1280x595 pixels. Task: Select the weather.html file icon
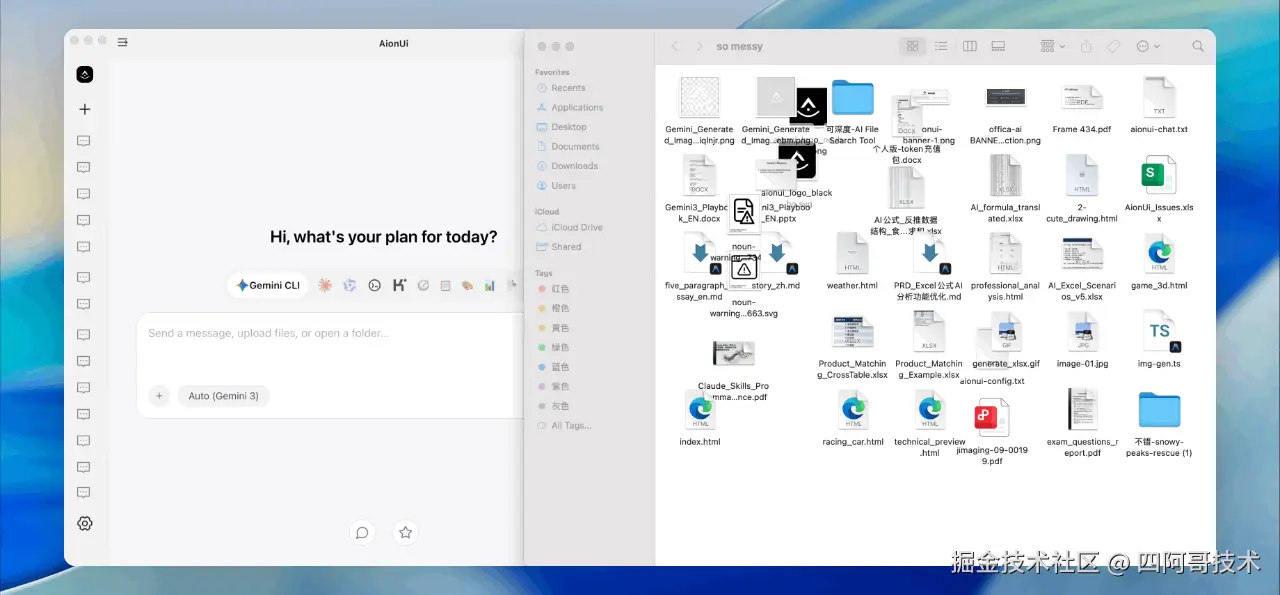852,254
